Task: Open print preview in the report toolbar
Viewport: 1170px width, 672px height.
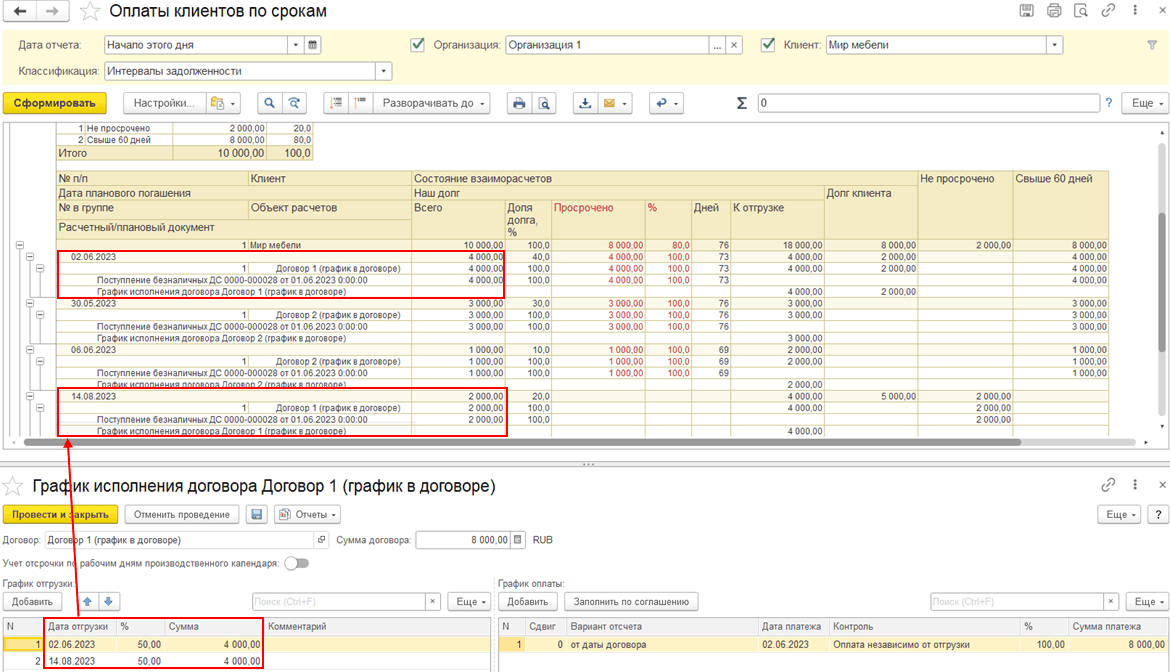Action: [544, 103]
